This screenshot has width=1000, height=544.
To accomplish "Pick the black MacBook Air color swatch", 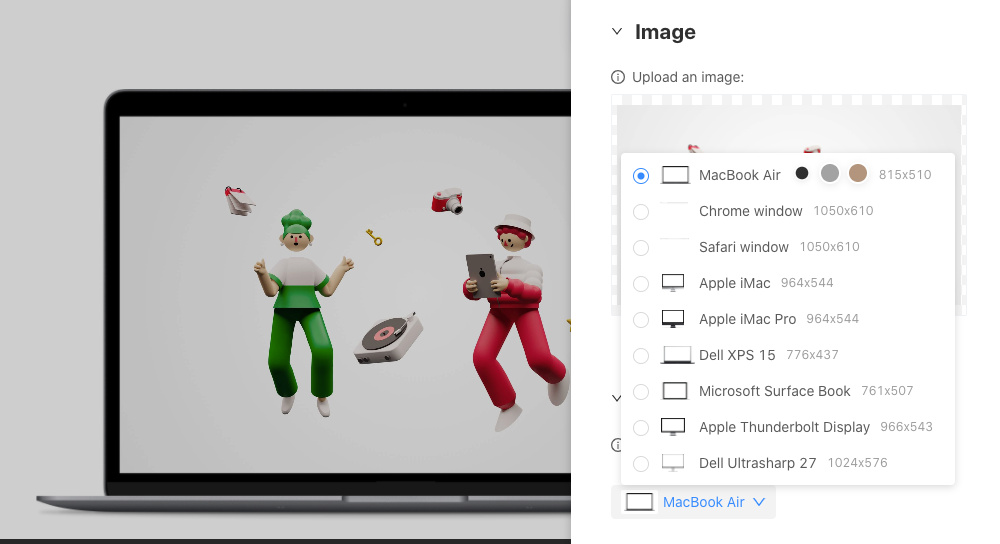I will pyautogui.click(x=802, y=173).
